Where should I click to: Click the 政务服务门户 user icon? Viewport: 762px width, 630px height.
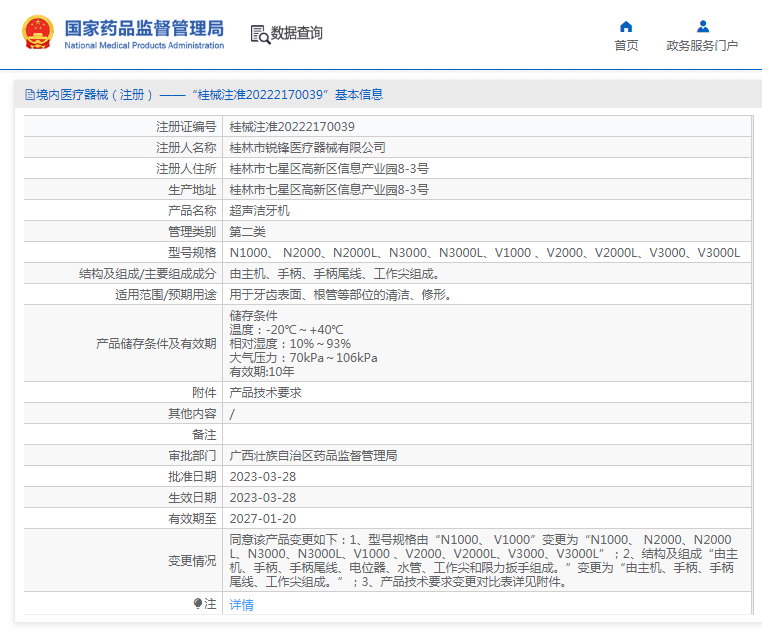[x=702, y=26]
